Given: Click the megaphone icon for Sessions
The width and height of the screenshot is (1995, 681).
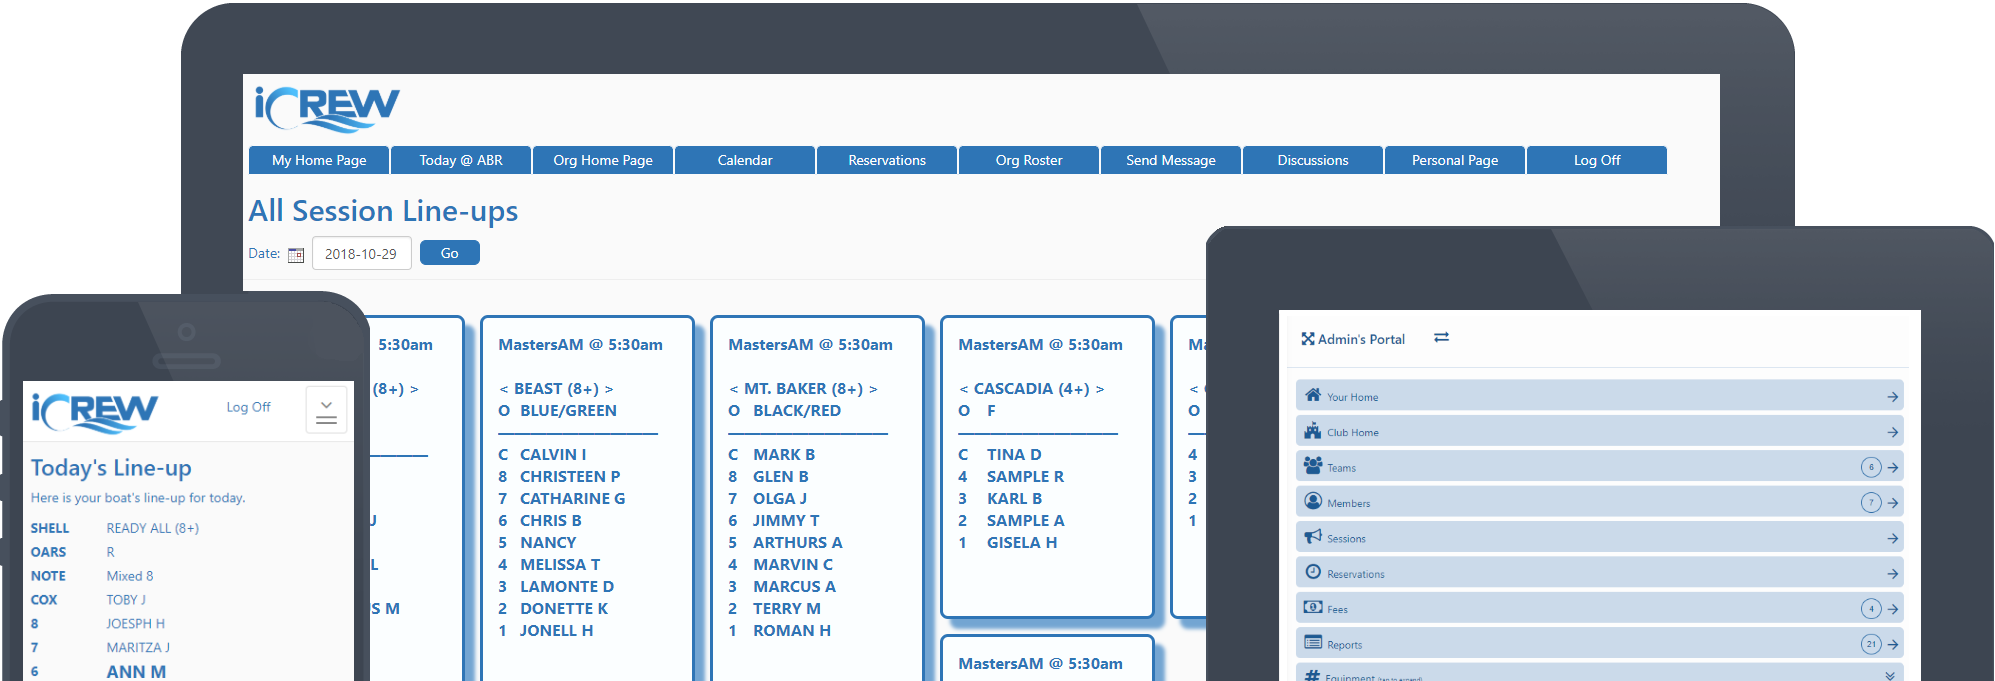Looking at the screenshot, I should click(x=1313, y=537).
